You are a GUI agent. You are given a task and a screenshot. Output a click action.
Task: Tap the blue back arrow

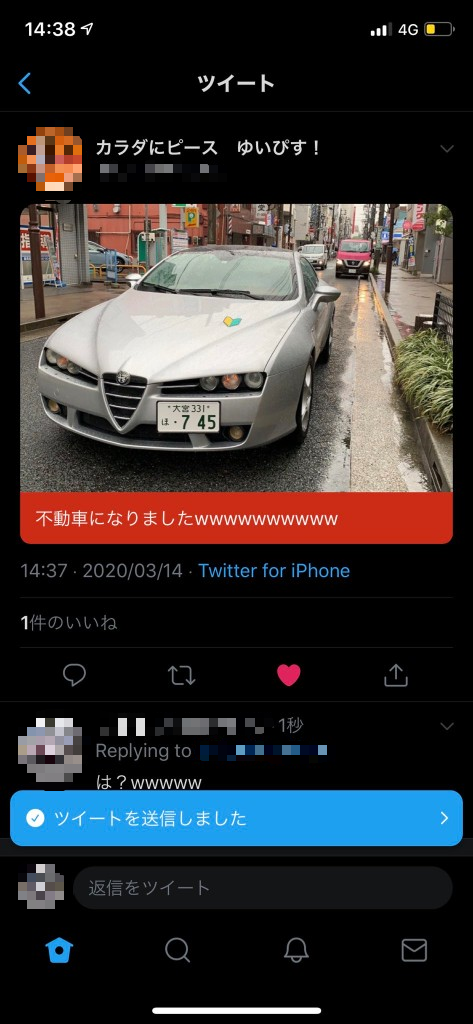[x=24, y=84]
